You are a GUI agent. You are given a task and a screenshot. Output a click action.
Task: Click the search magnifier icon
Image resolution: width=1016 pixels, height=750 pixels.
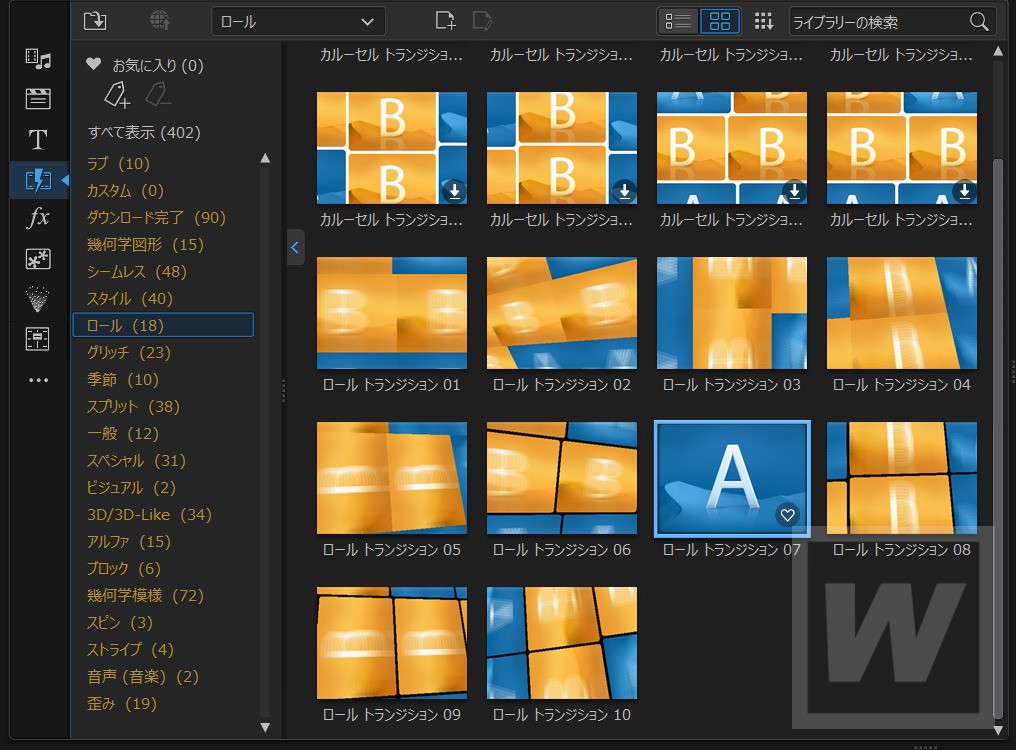979,22
